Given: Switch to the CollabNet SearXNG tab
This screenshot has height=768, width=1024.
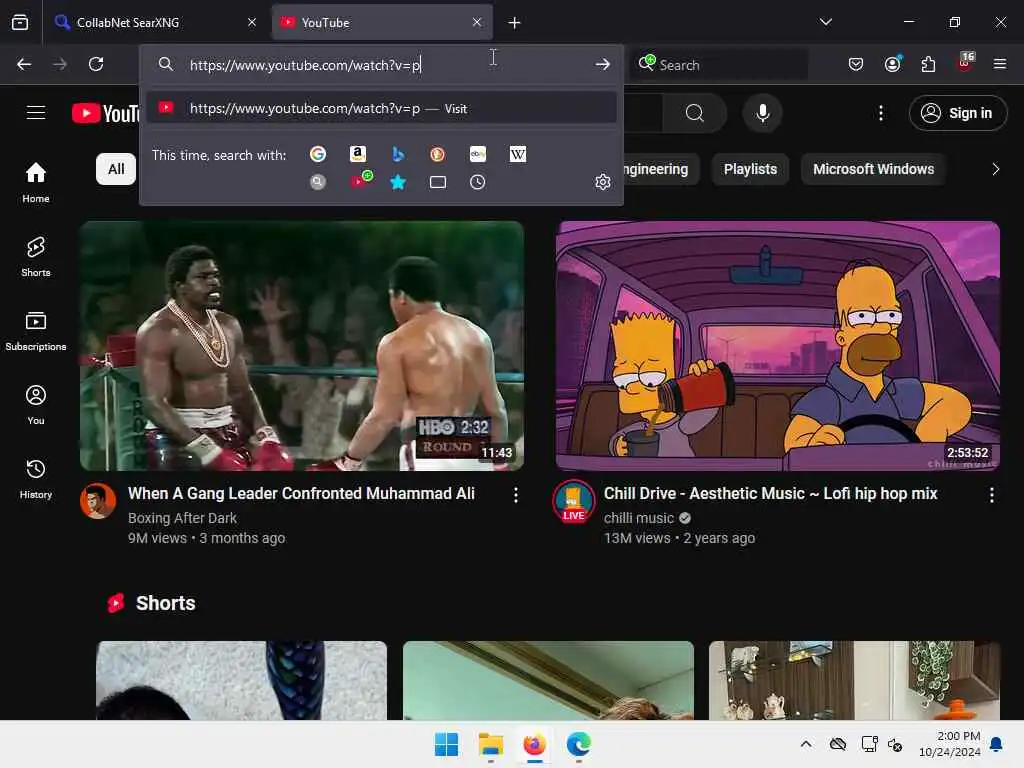Looking at the screenshot, I should point(154,22).
